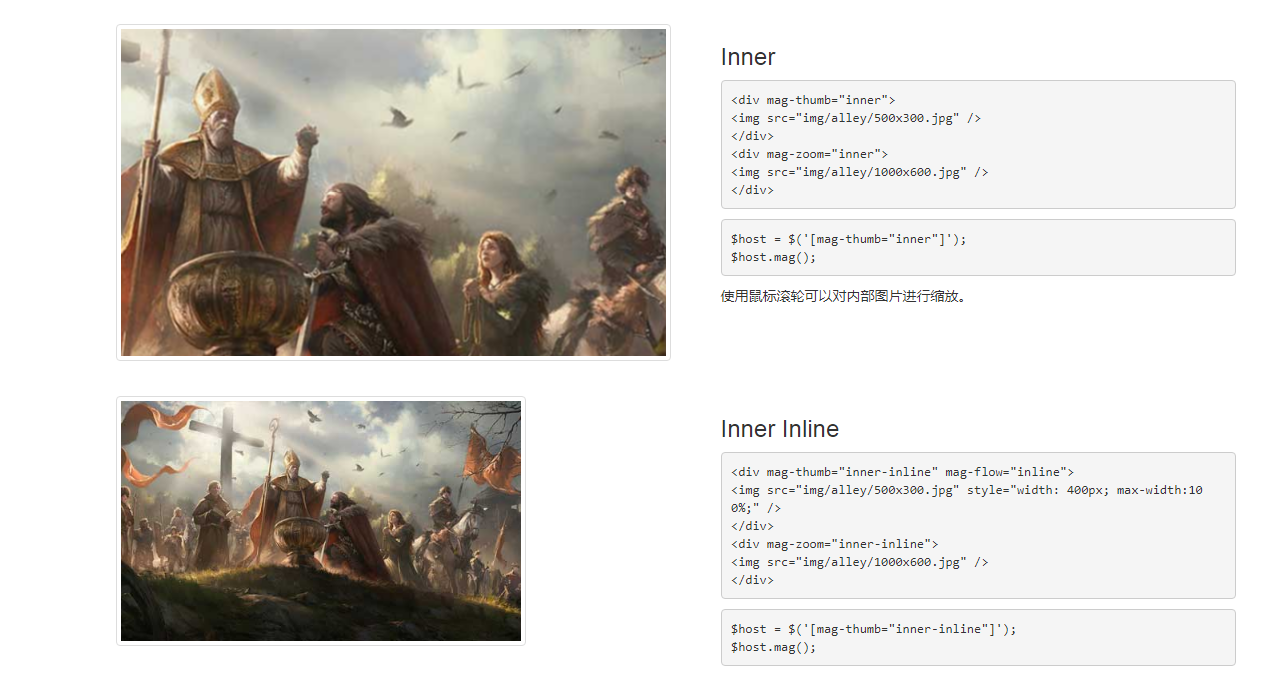Click the large Inner zoom image
Image resolution: width=1275 pixels, height=689 pixels.
393,192
